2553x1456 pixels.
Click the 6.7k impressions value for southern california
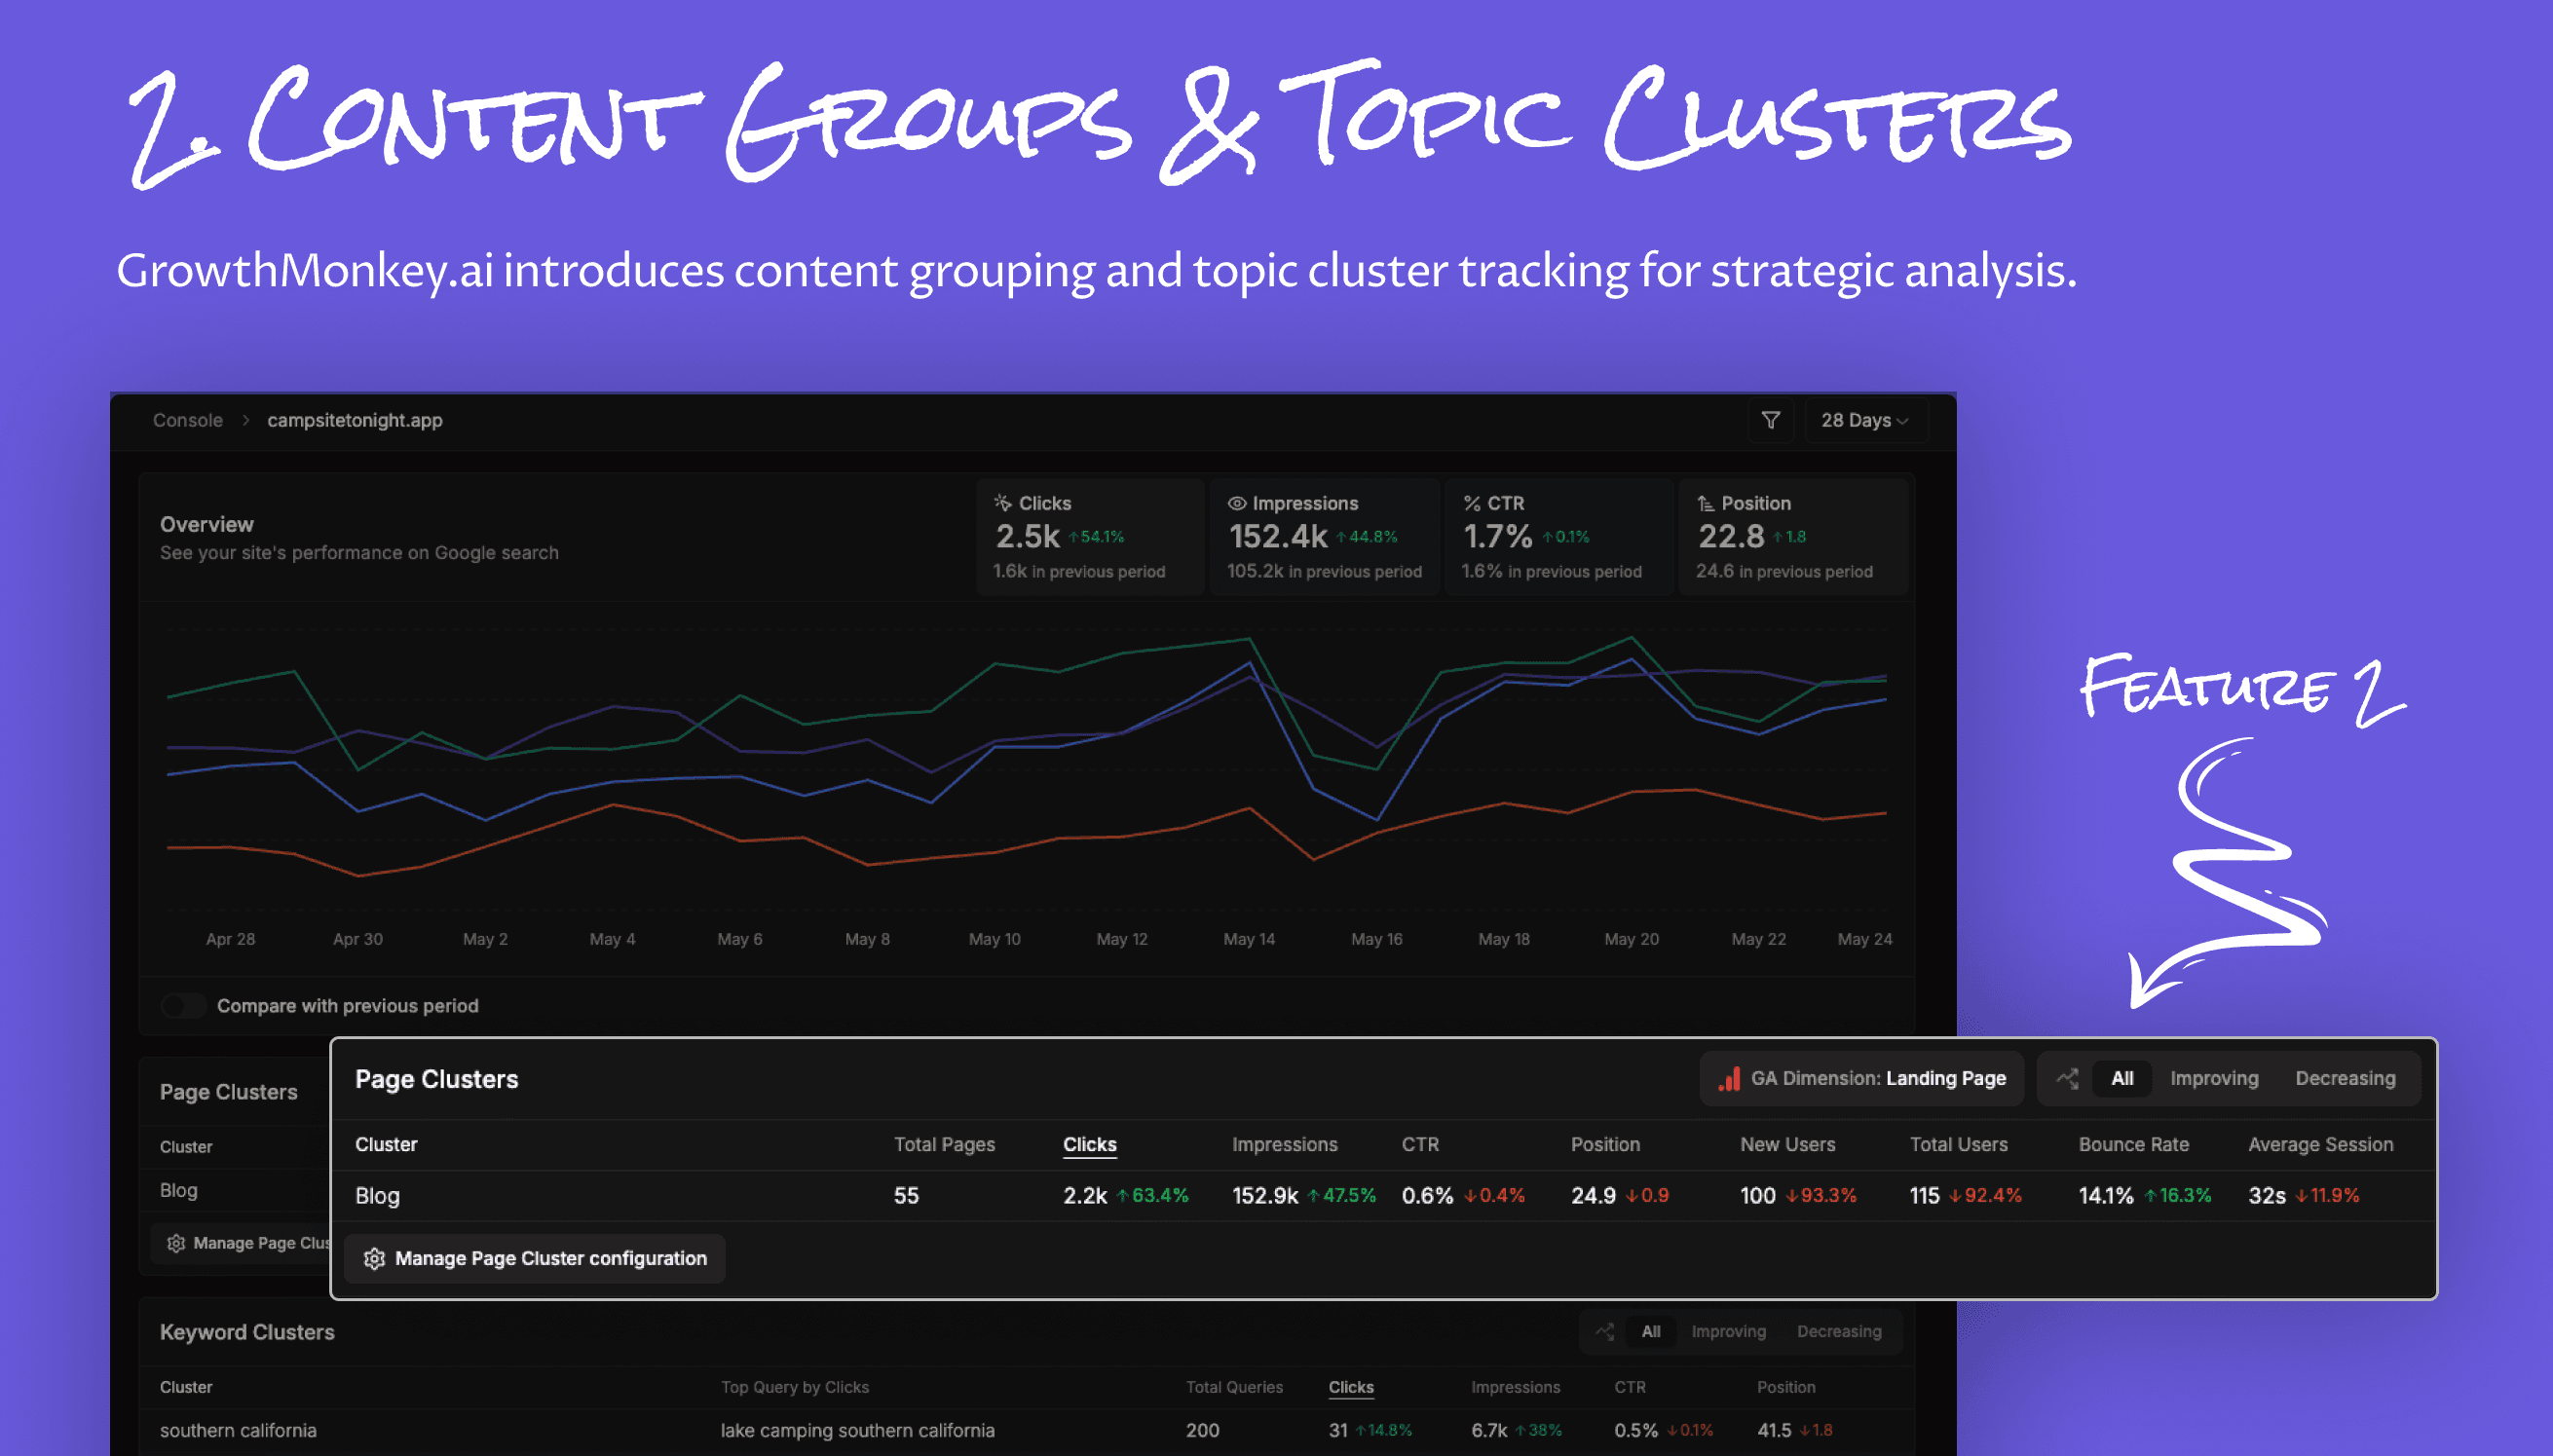[x=1489, y=1430]
